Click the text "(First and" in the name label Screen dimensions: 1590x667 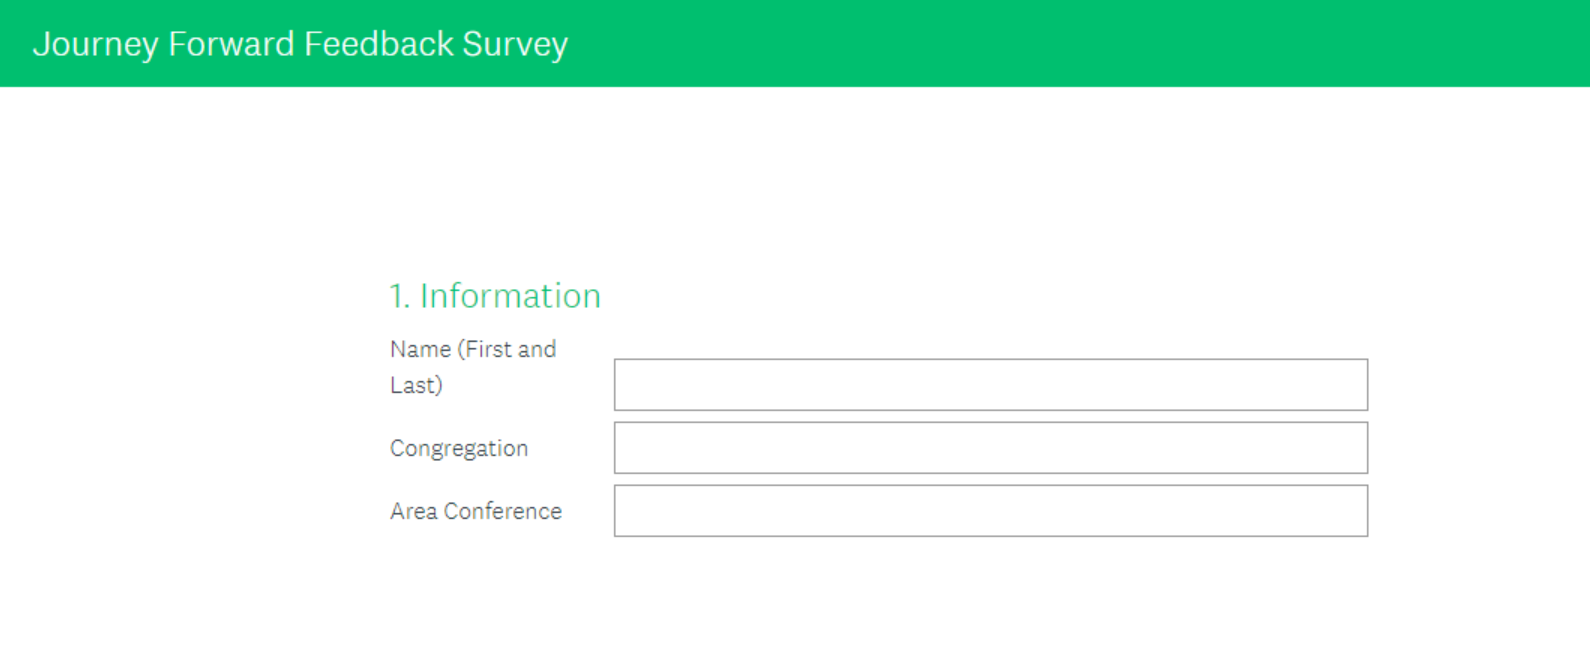[x=507, y=349]
